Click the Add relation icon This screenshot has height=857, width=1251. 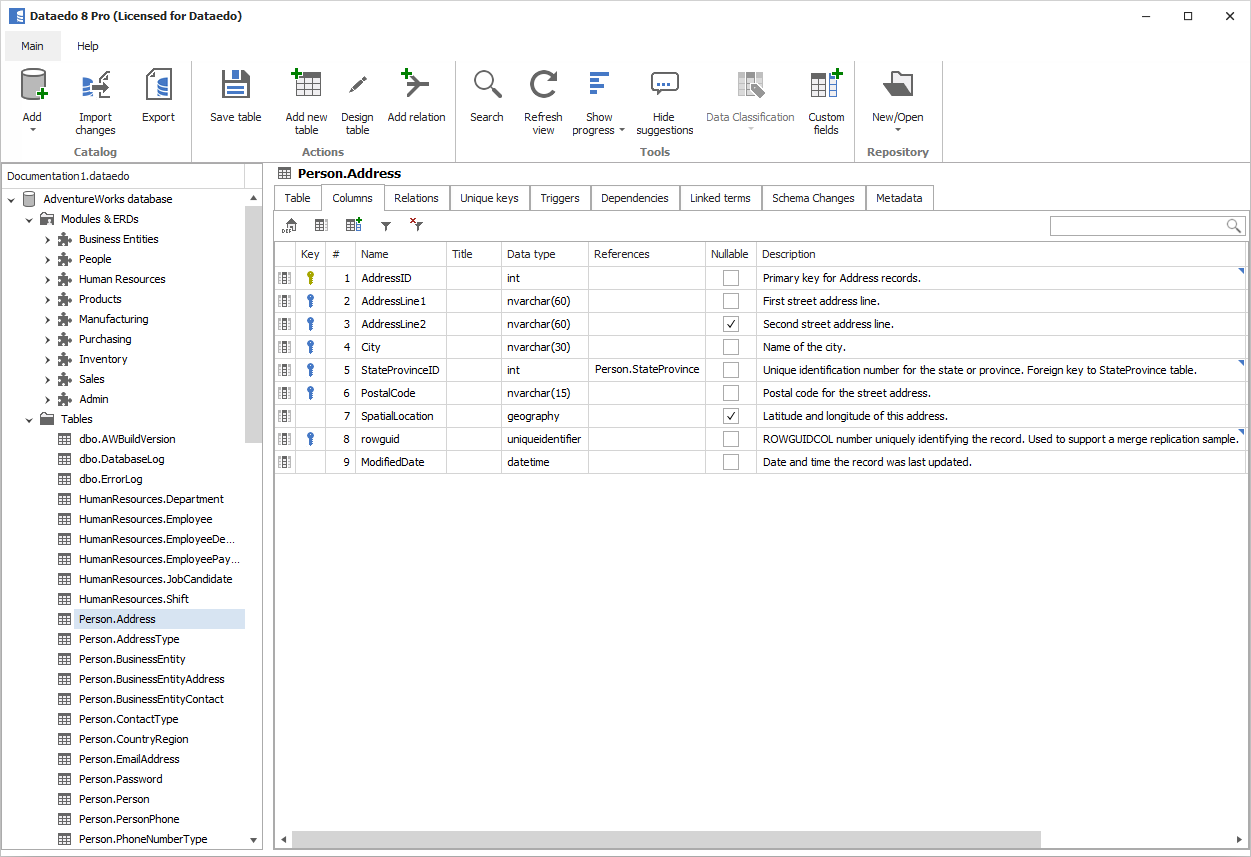pyautogui.click(x=416, y=87)
